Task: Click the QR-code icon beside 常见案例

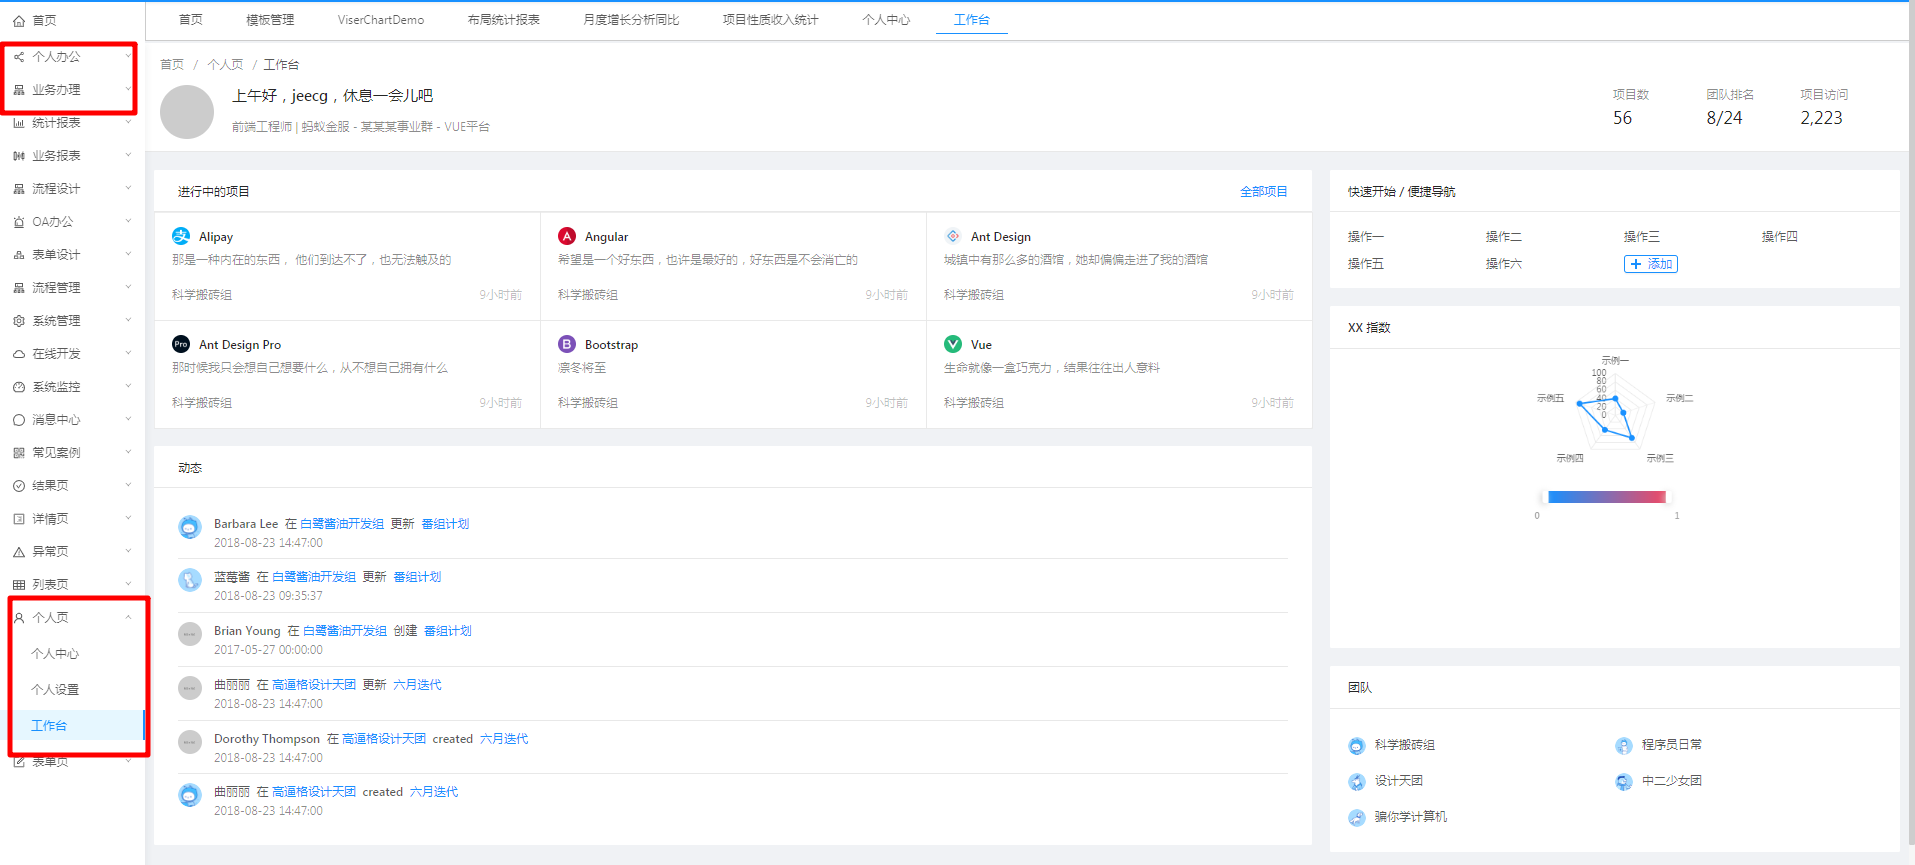Action: [x=19, y=453]
